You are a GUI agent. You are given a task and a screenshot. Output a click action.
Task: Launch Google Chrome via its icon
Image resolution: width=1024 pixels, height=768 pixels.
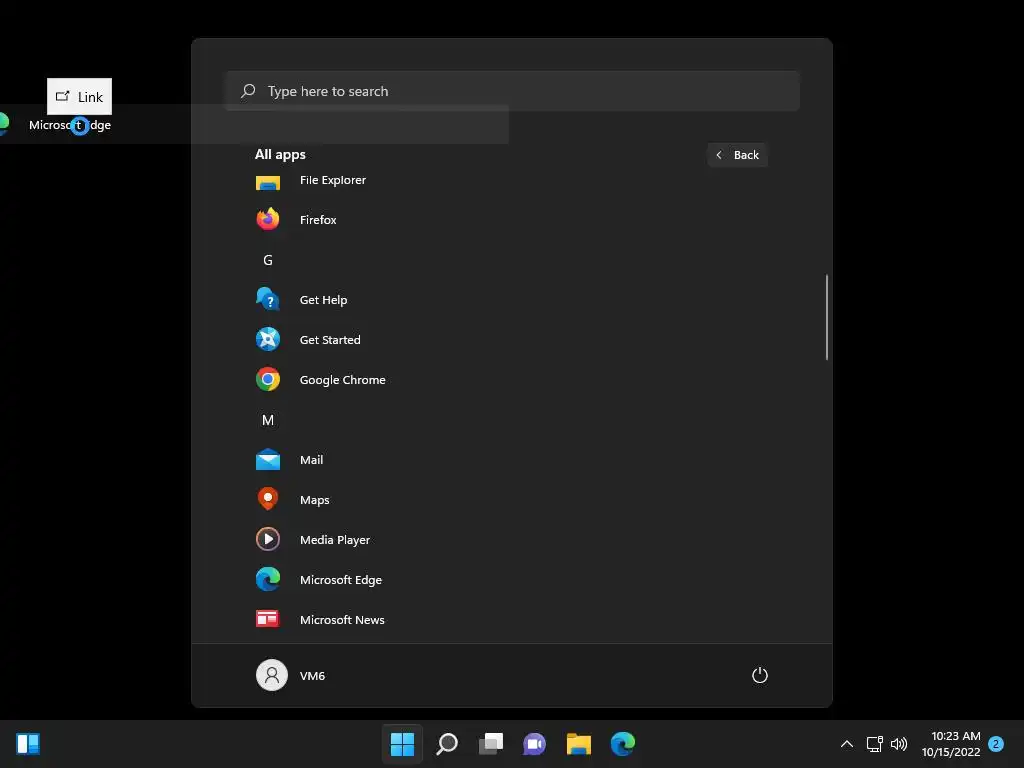pos(268,379)
